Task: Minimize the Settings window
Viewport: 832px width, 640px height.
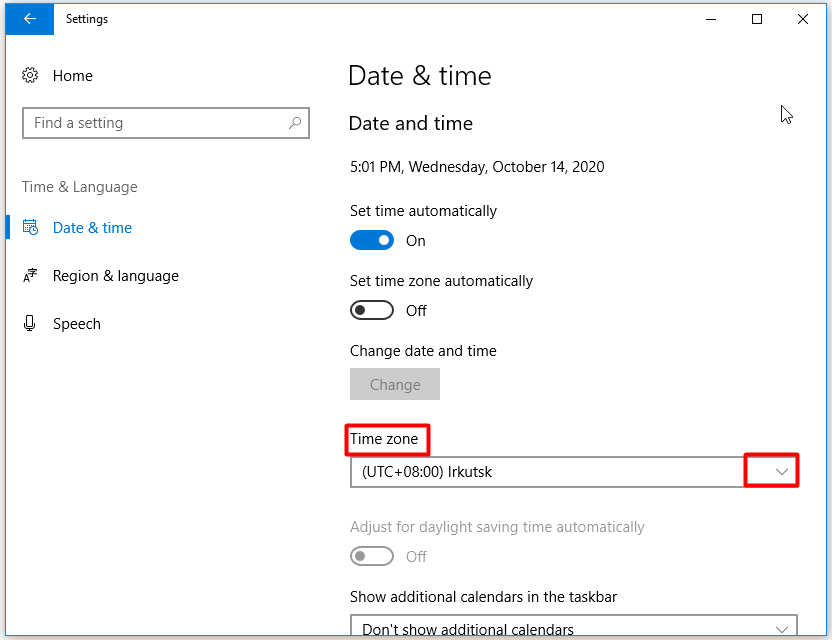Action: pos(711,19)
